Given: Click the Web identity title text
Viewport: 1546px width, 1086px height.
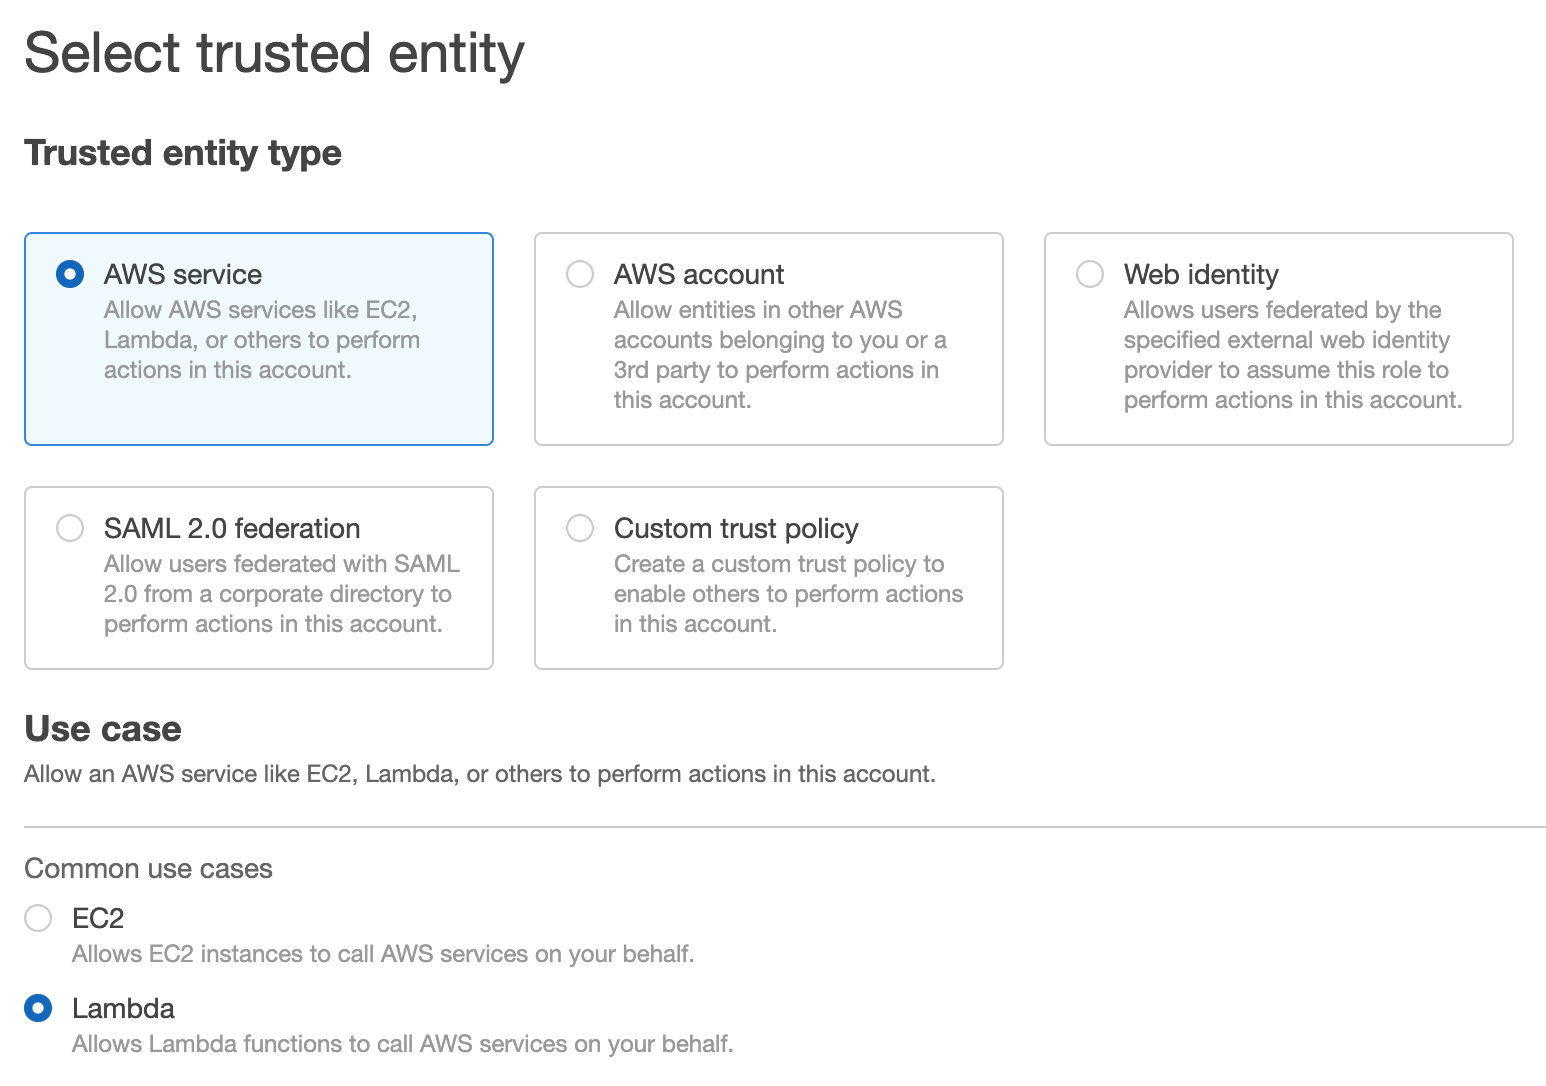Looking at the screenshot, I should coord(1201,273).
